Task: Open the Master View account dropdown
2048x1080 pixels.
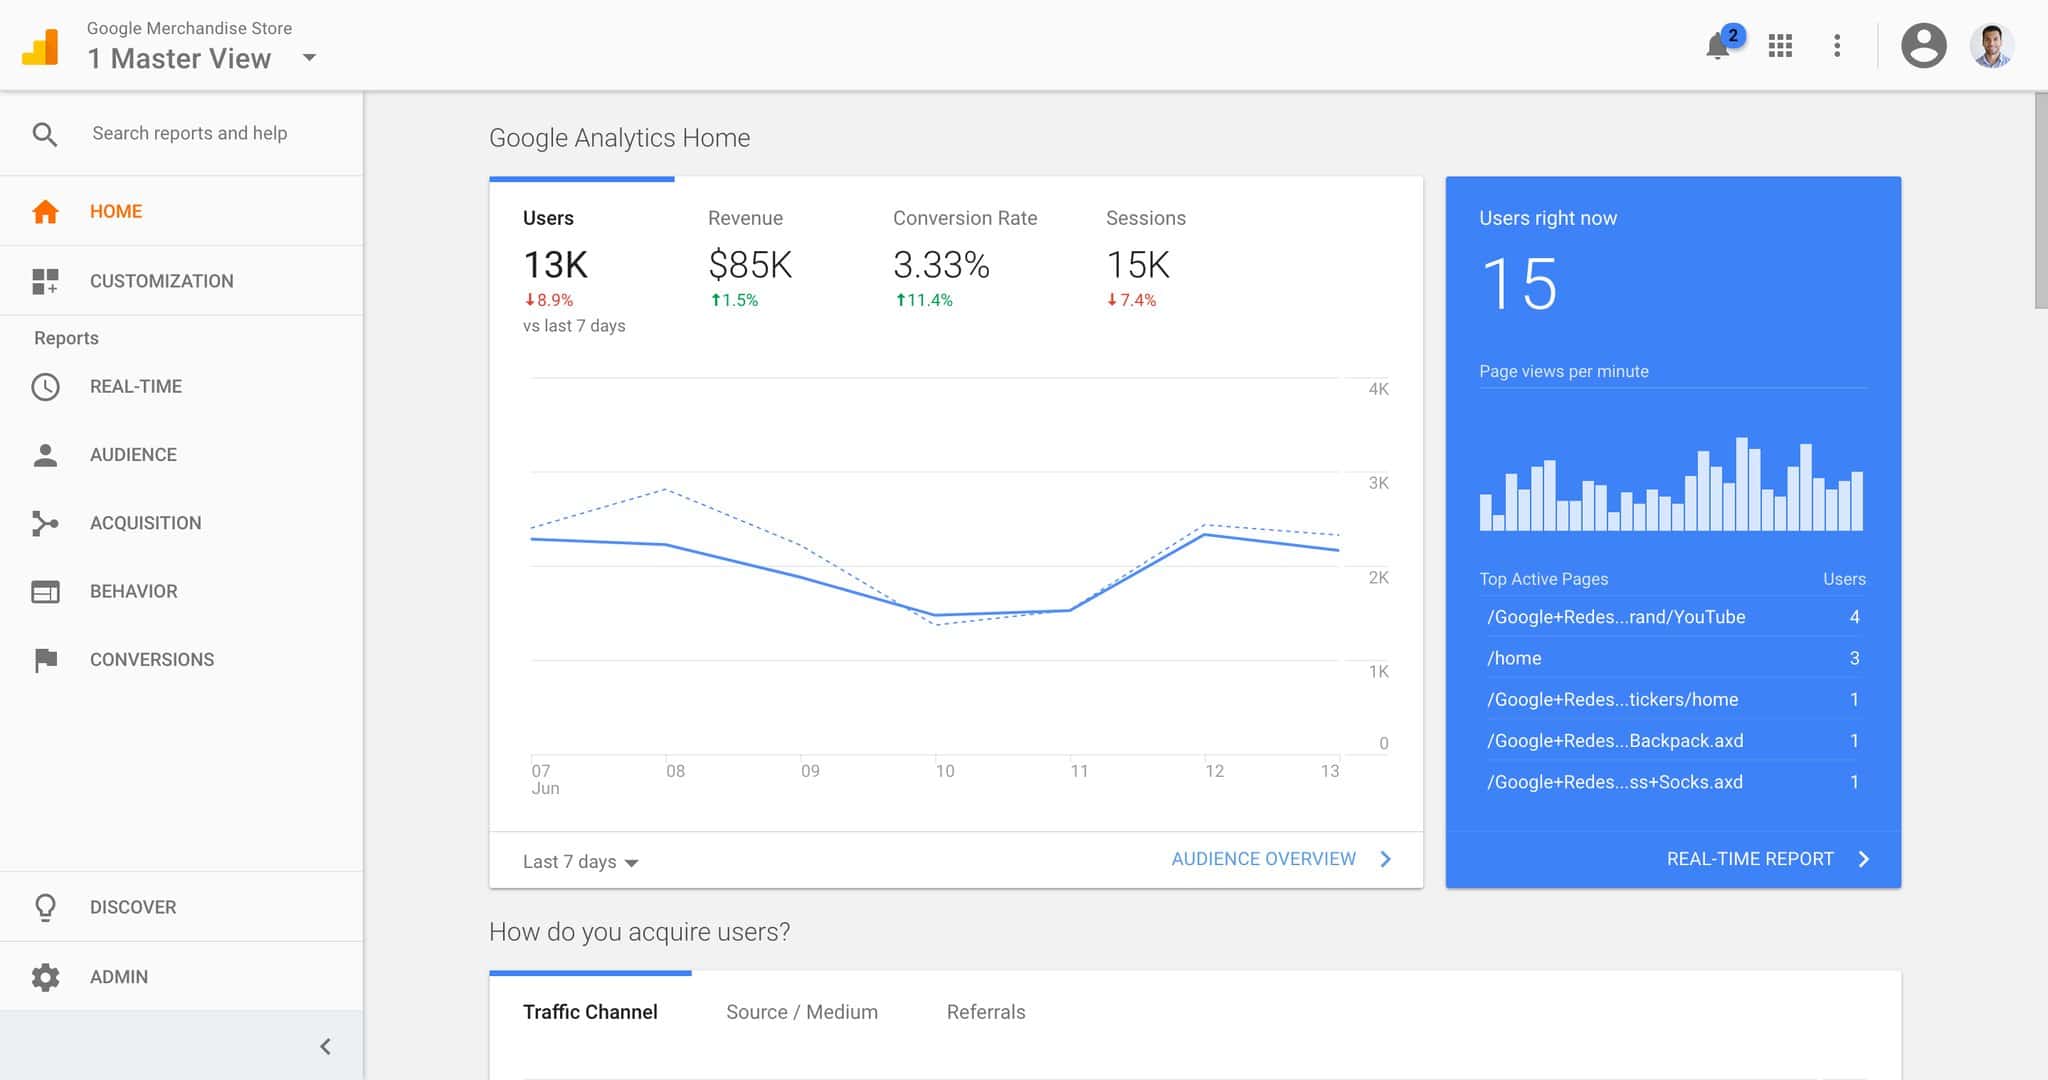Action: pos(309,58)
